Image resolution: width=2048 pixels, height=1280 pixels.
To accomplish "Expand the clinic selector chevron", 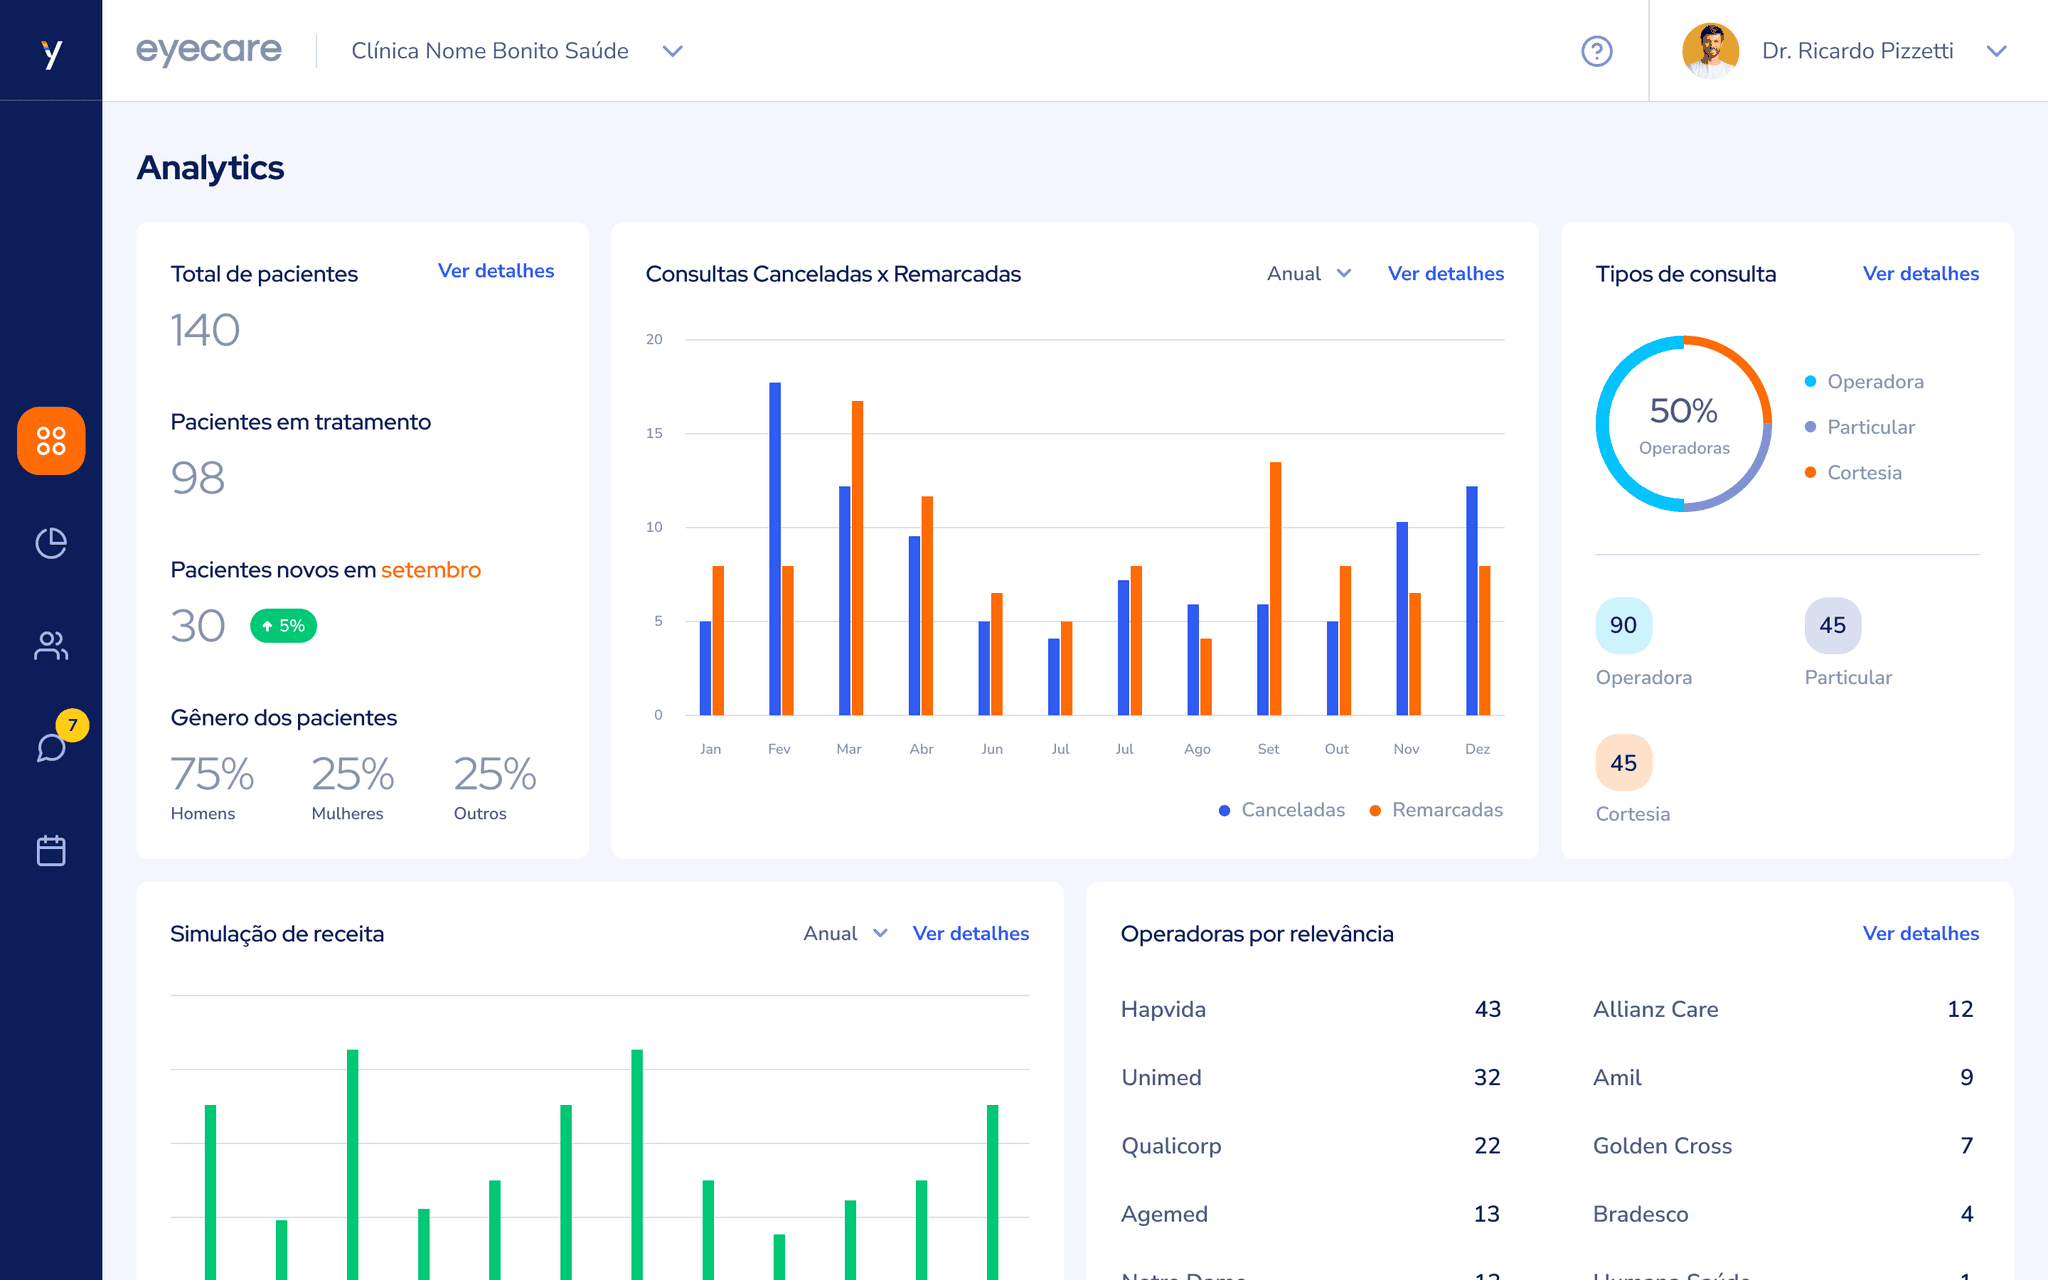I will click(673, 51).
